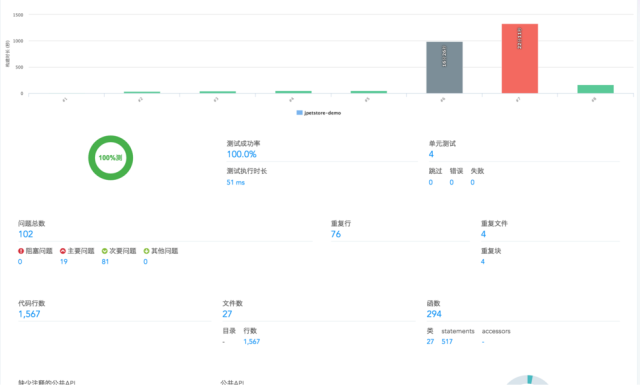Open the blocker issues count 0
The width and height of the screenshot is (640, 386).
(20, 262)
